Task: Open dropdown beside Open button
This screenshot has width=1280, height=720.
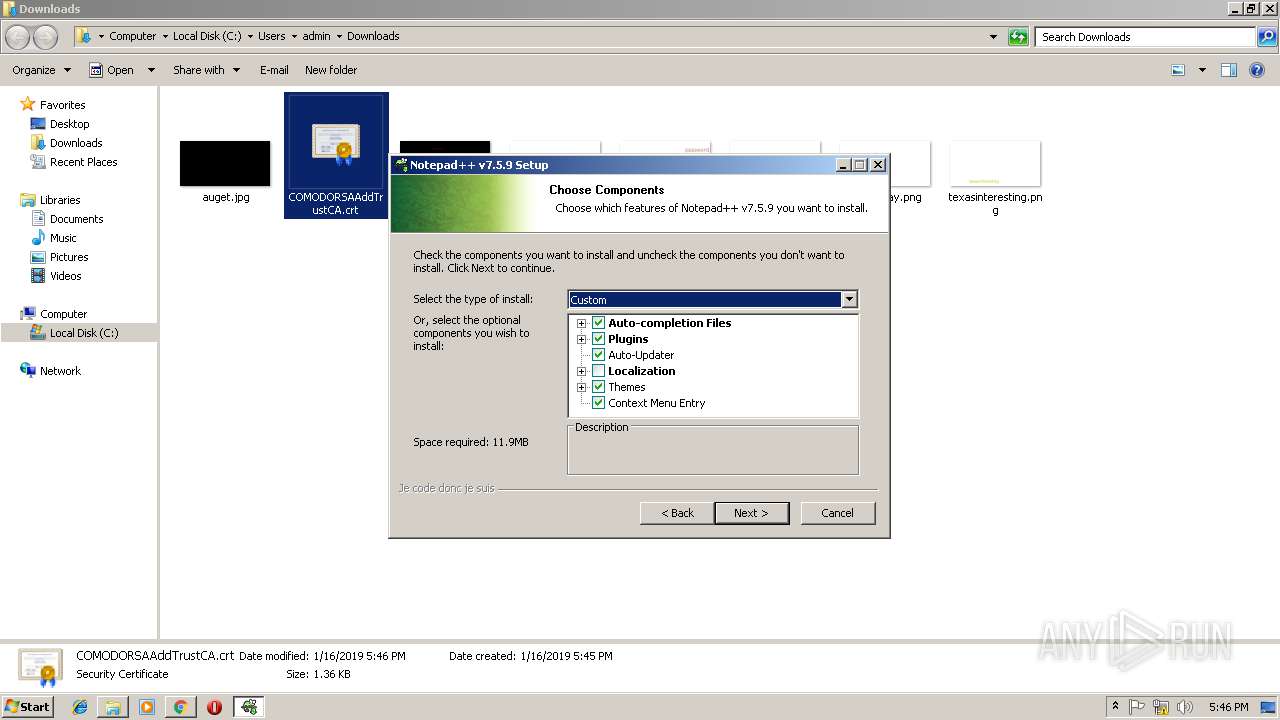Action: 151,70
